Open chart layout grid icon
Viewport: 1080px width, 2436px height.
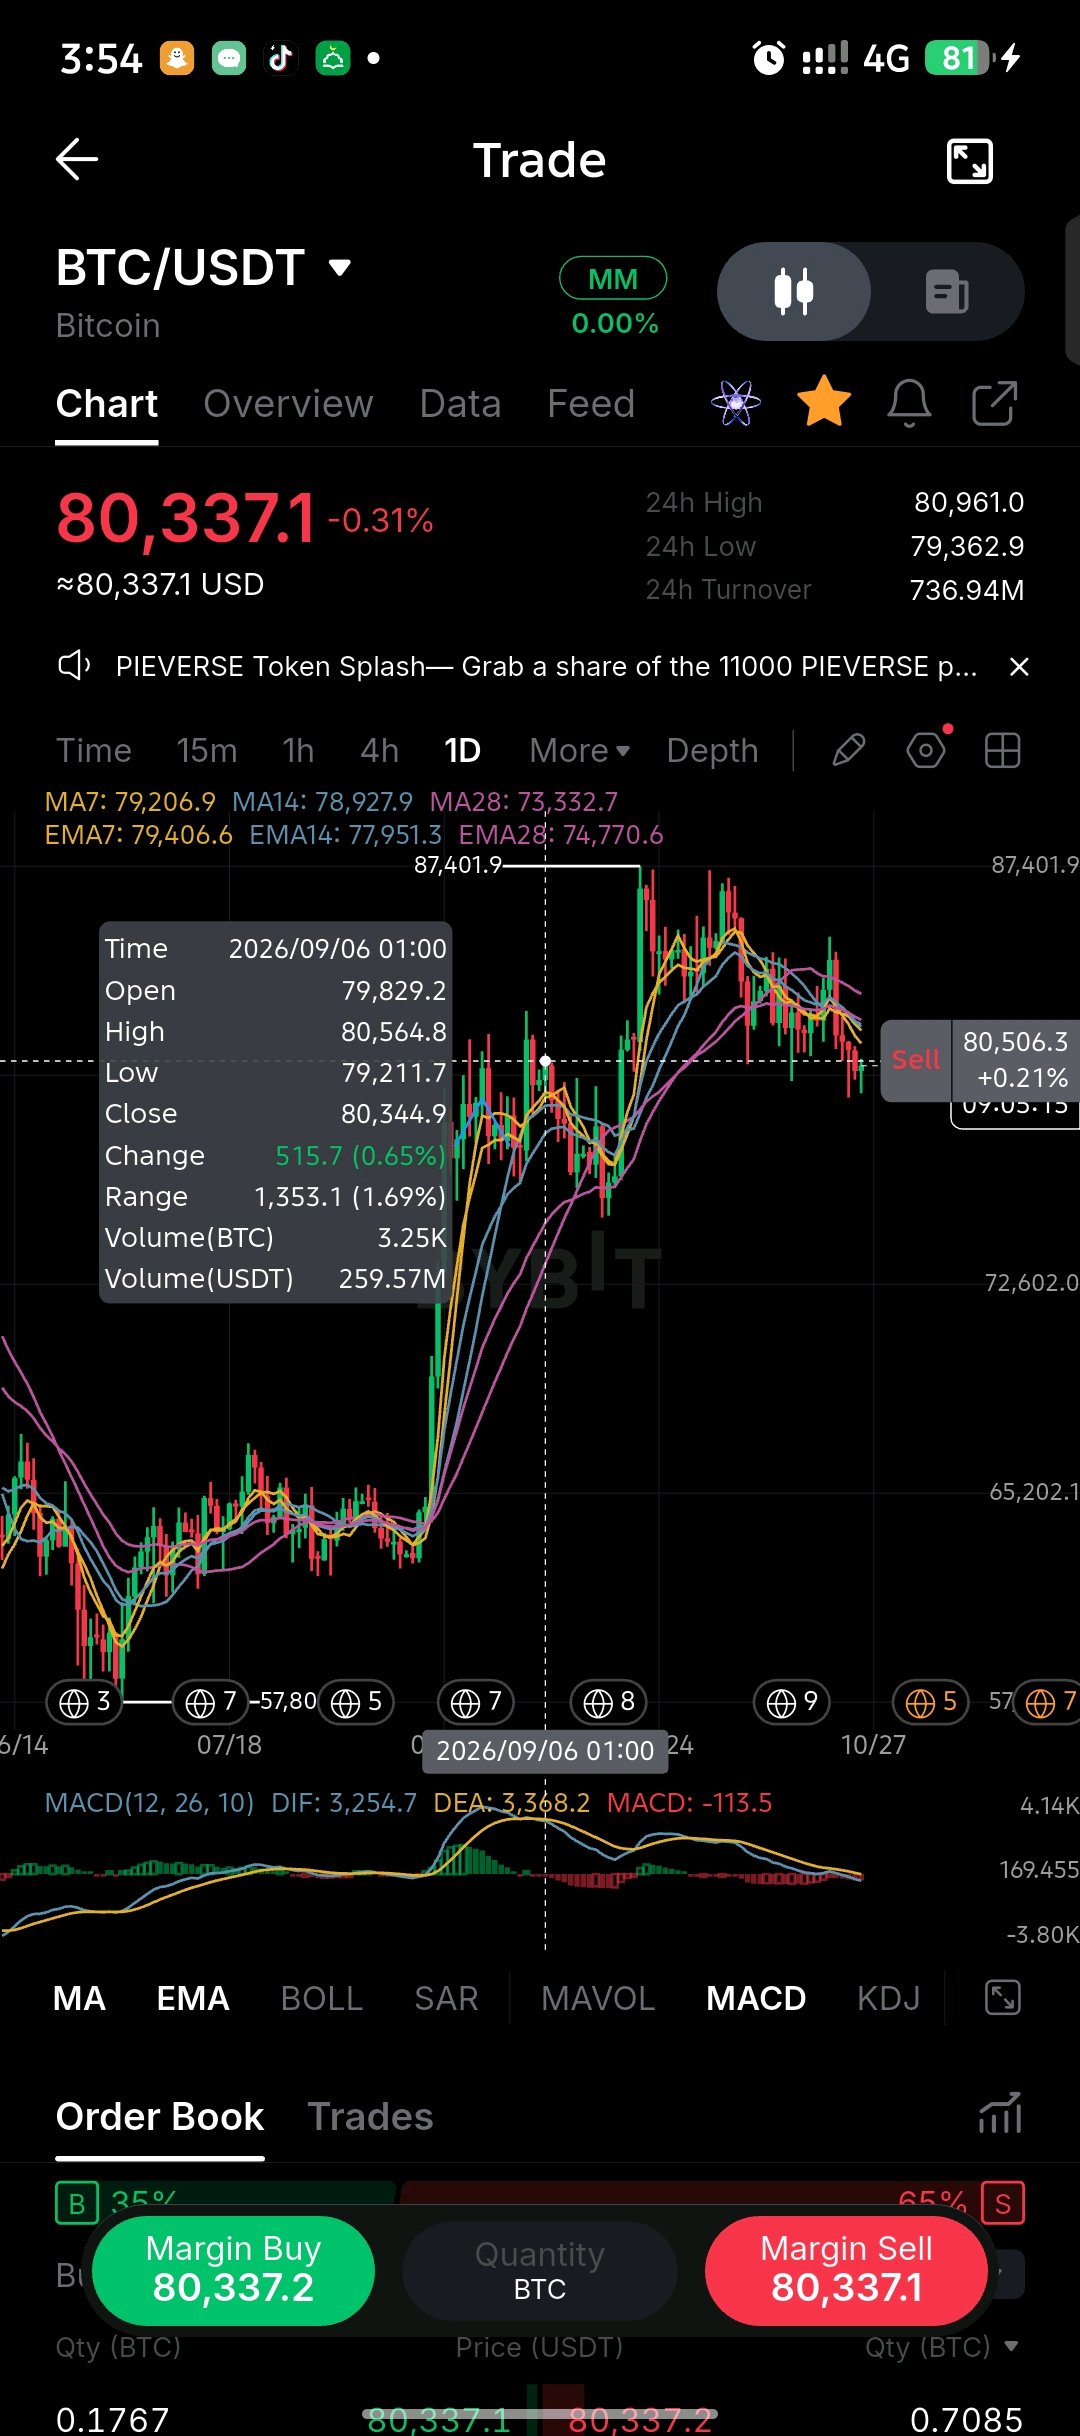pyautogui.click(x=1002, y=750)
